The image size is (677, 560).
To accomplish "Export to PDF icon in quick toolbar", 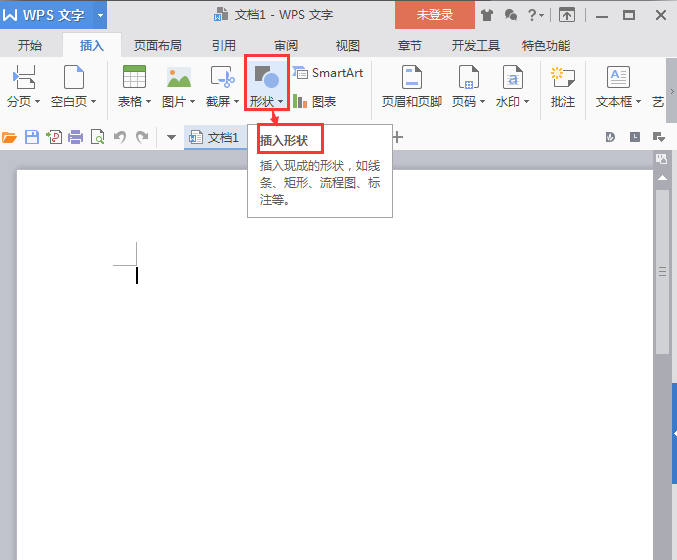I will pyautogui.click(x=54, y=138).
